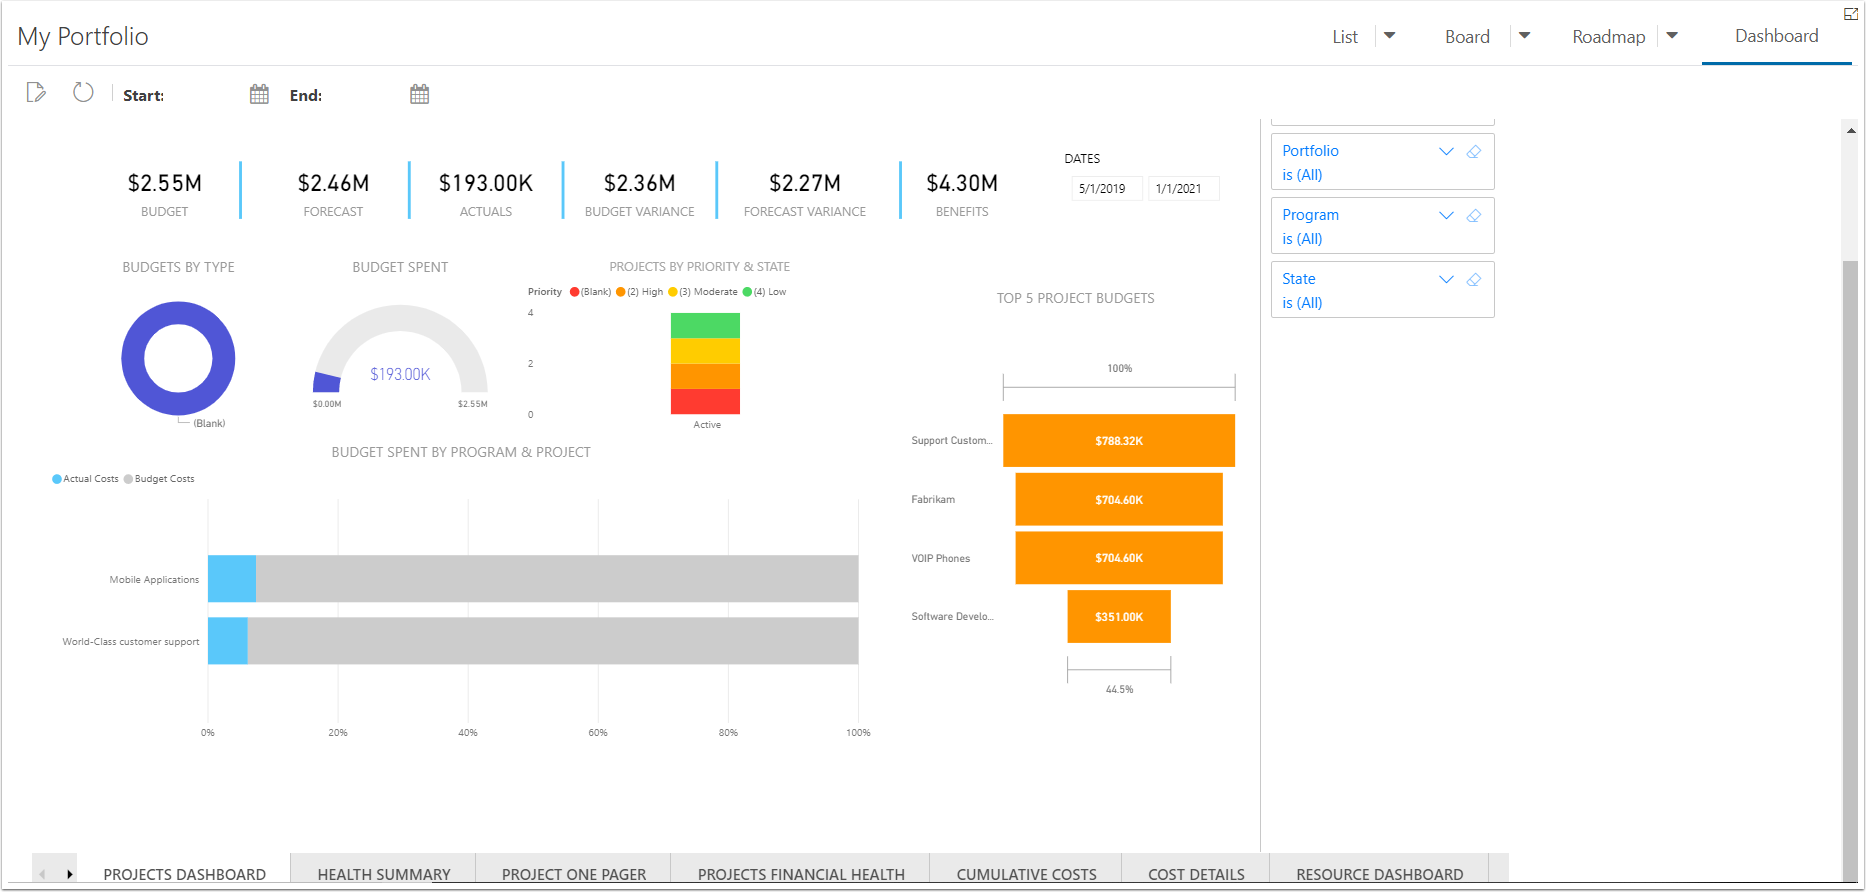Screen dimensions: 1866x892
Task: Clear the Program filter with eraser icon
Action: 1474,216
